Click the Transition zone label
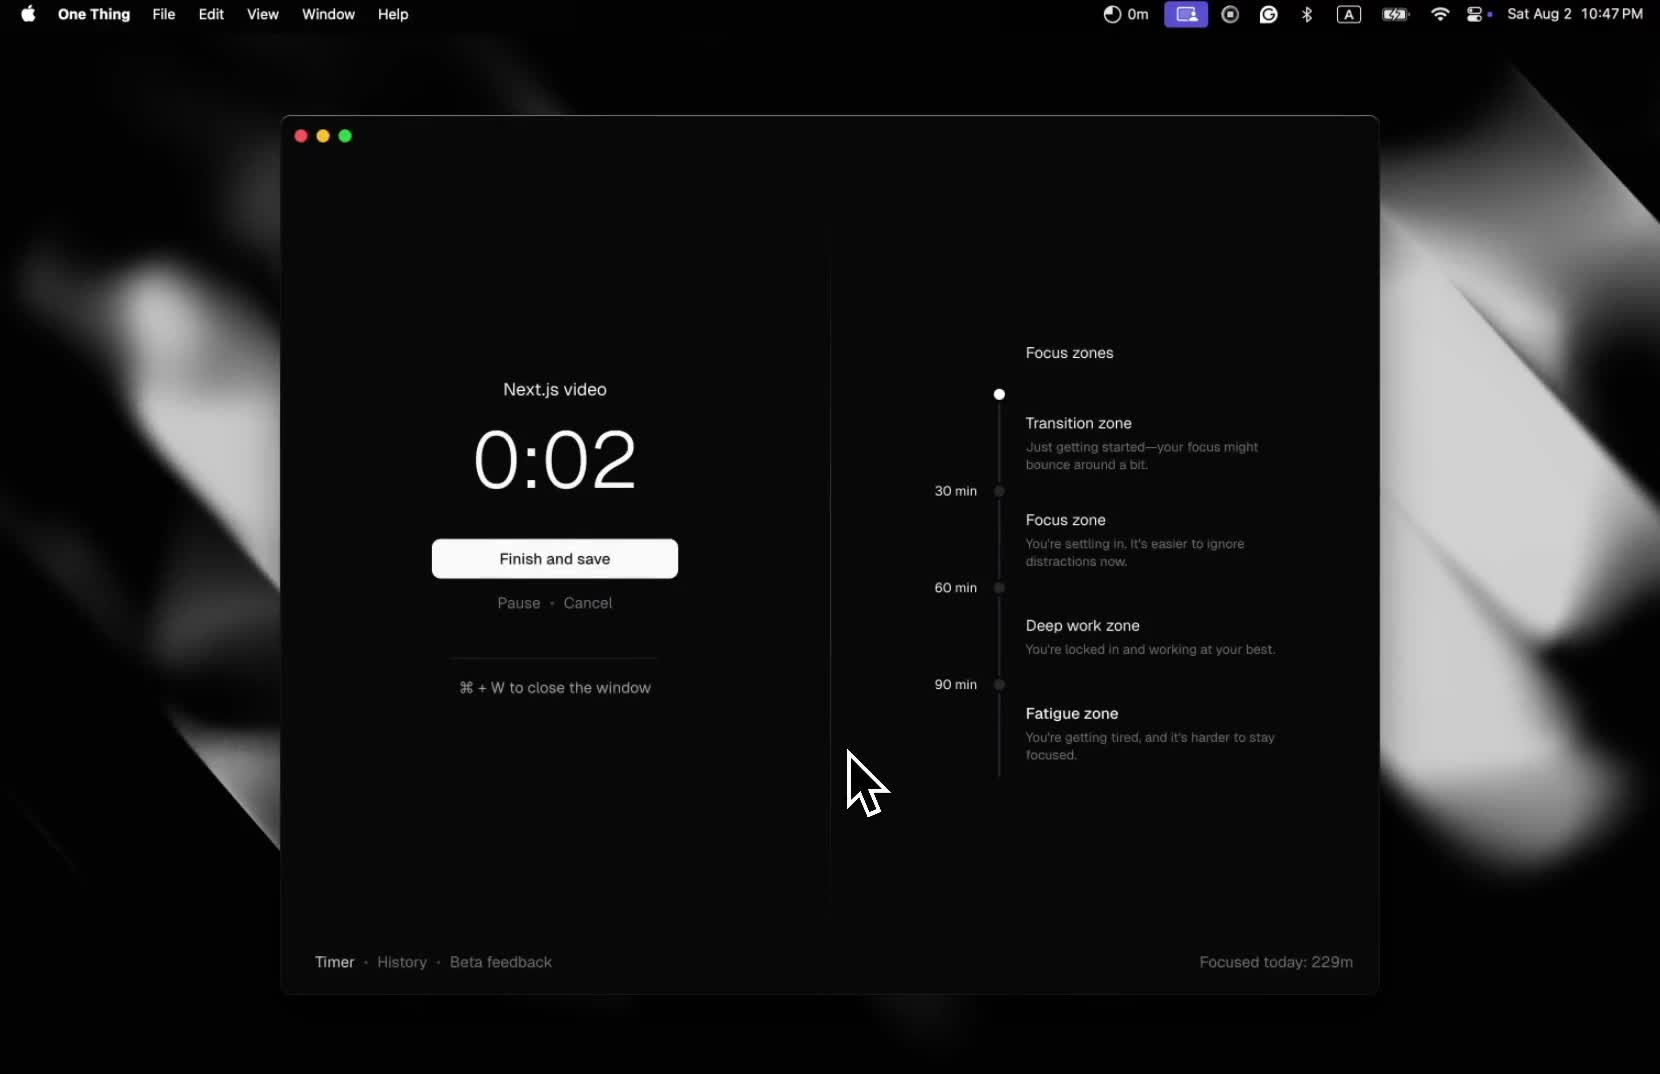 click(x=1078, y=423)
